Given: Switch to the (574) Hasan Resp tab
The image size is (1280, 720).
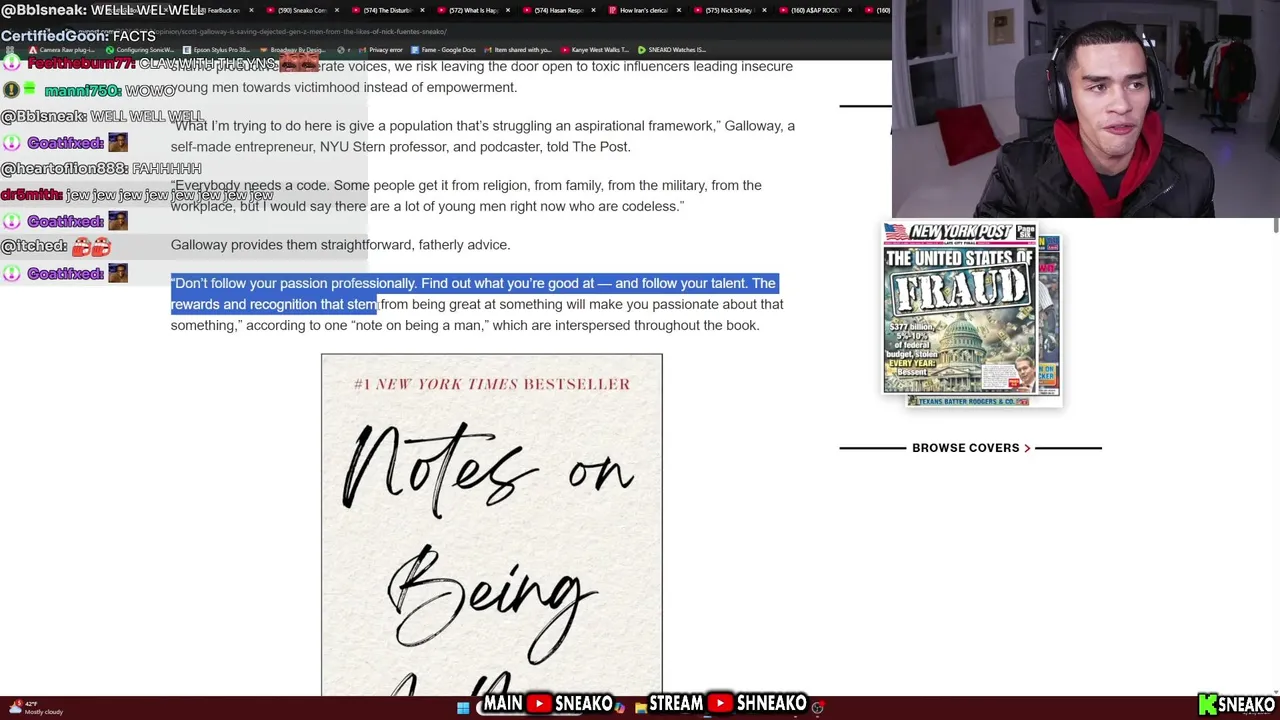Looking at the screenshot, I should 558,10.
